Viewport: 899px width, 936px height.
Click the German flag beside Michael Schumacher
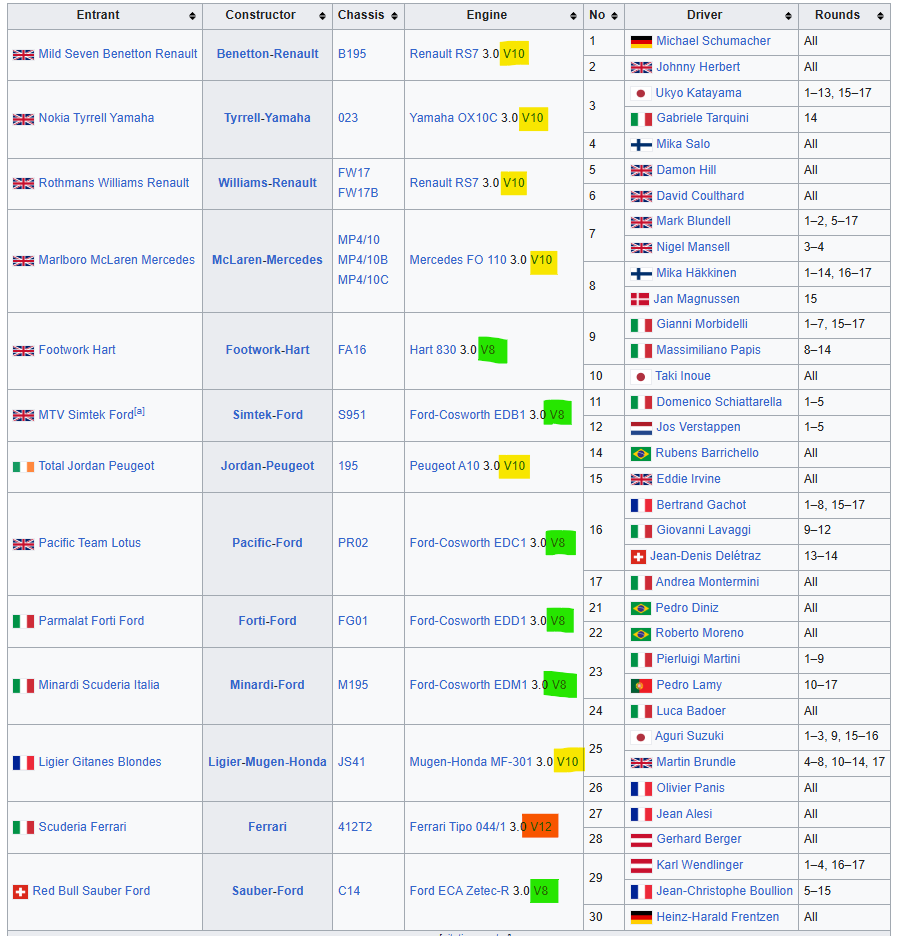pos(641,42)
